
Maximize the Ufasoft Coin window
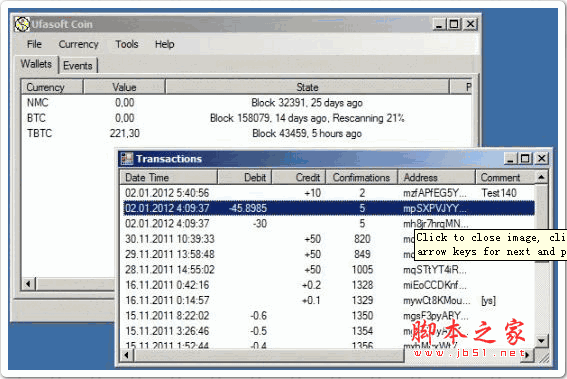(454, 24)
